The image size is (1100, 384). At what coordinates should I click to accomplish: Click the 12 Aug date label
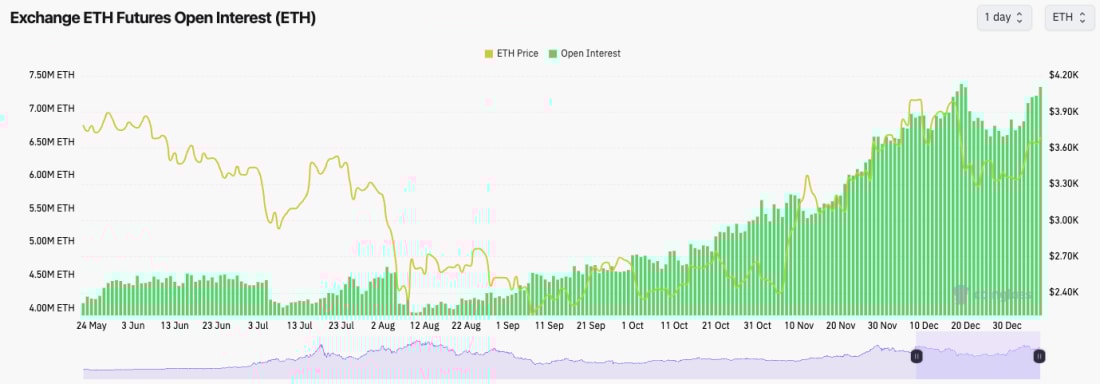(x=424, y=326)
